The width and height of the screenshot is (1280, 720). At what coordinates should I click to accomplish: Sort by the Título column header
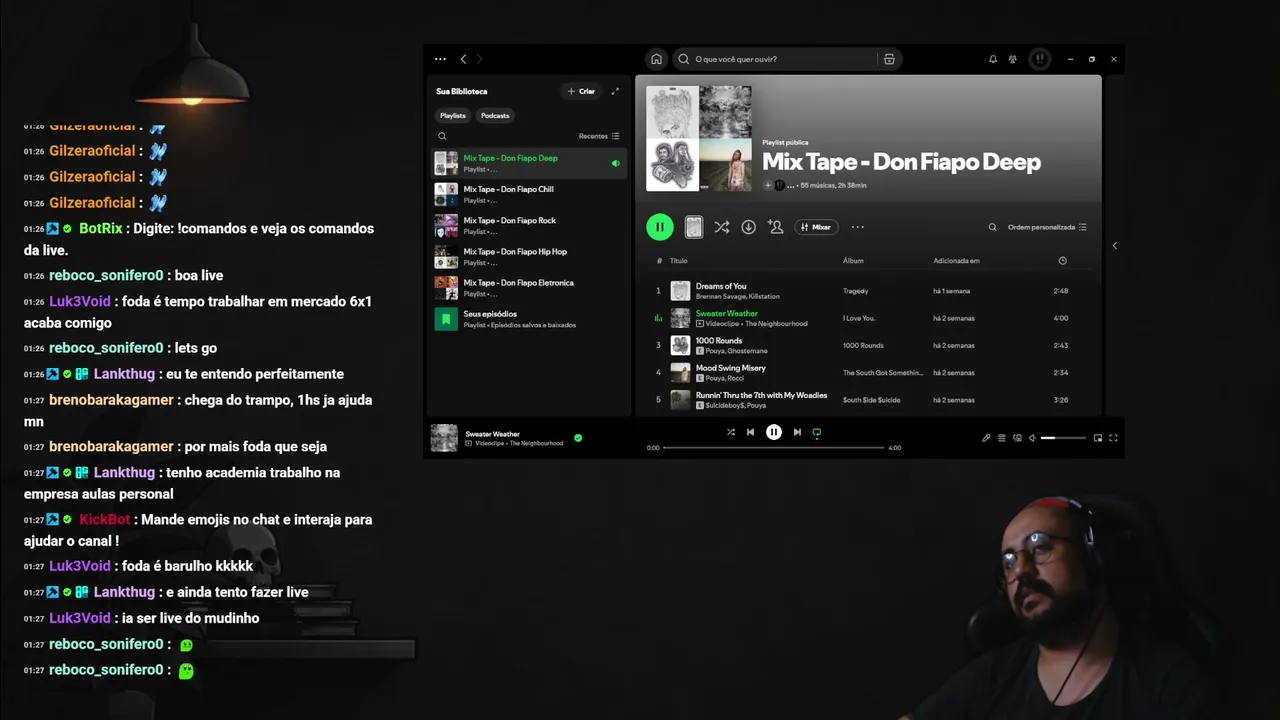click(x=678, y=261)
